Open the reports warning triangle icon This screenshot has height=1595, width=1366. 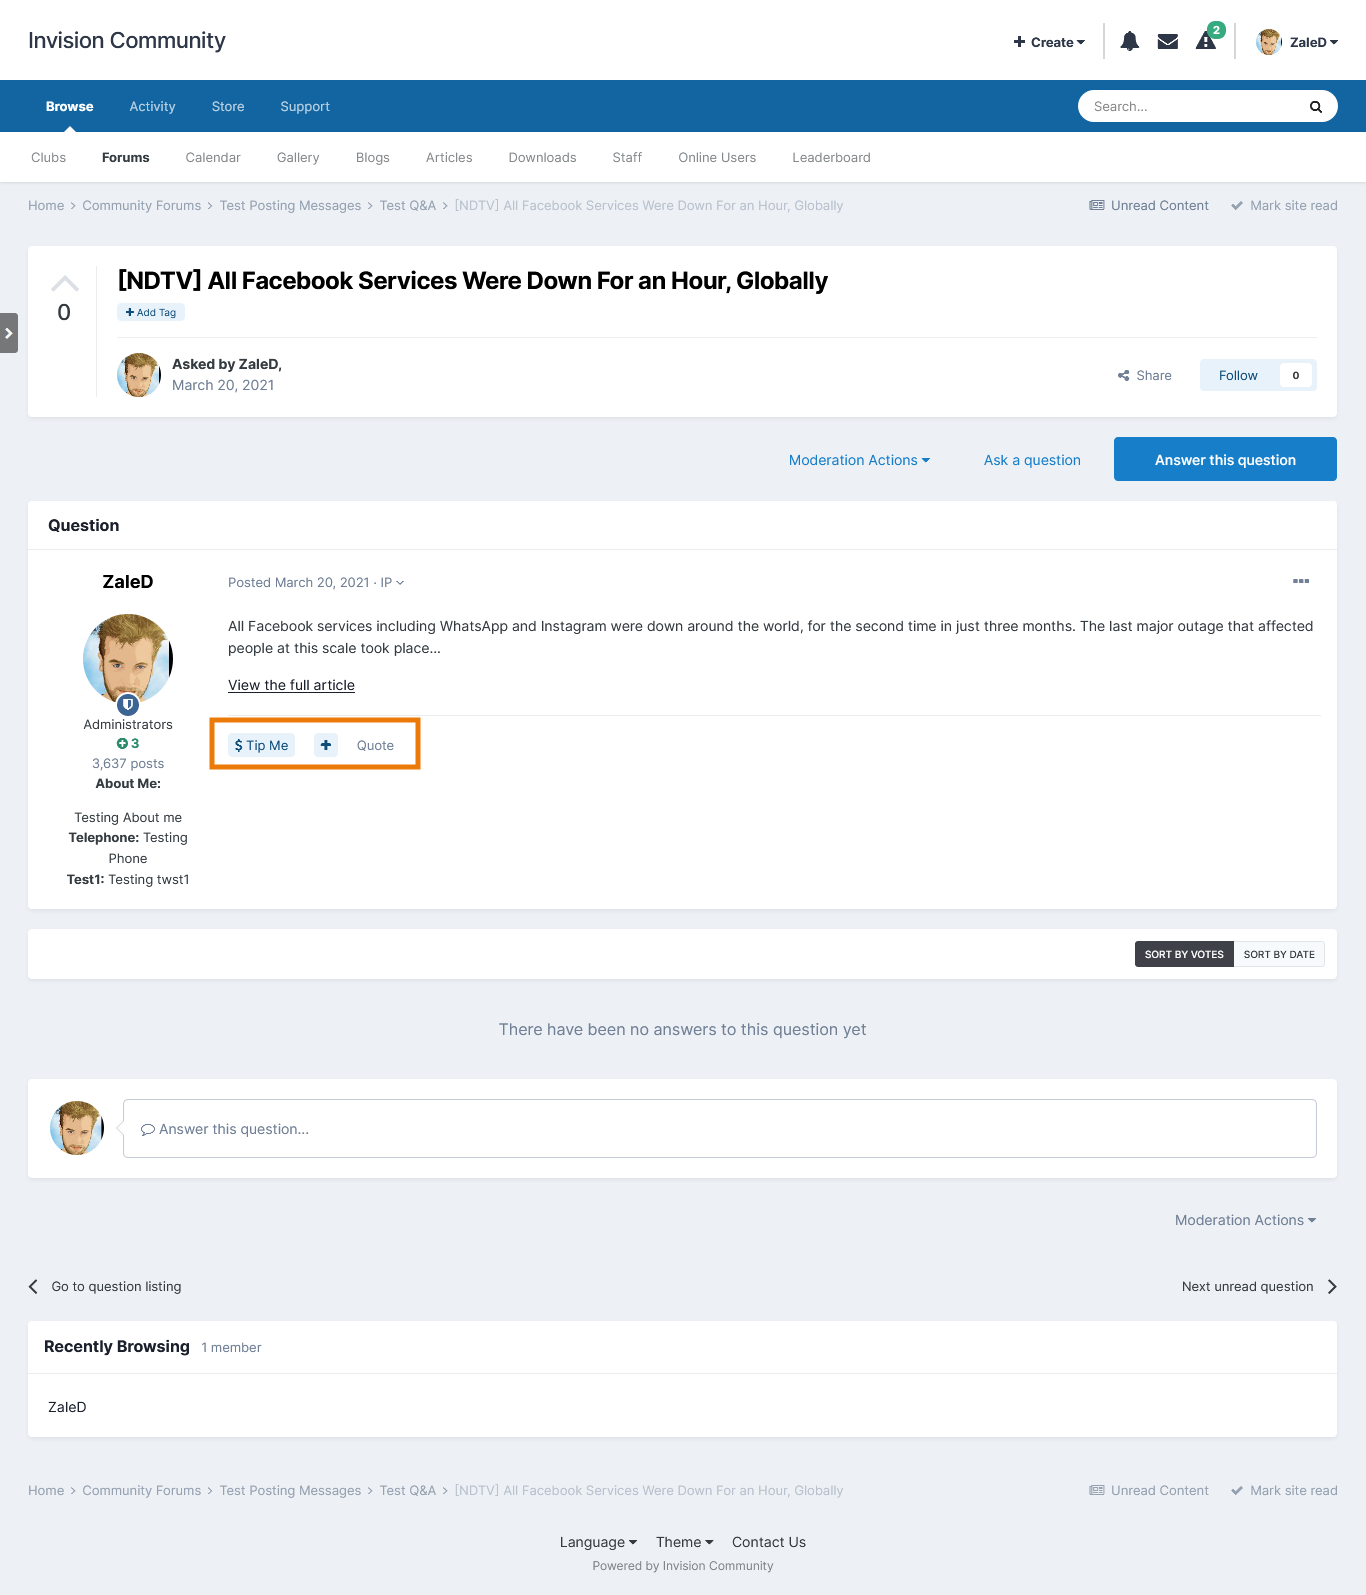tap(1206, 41)
